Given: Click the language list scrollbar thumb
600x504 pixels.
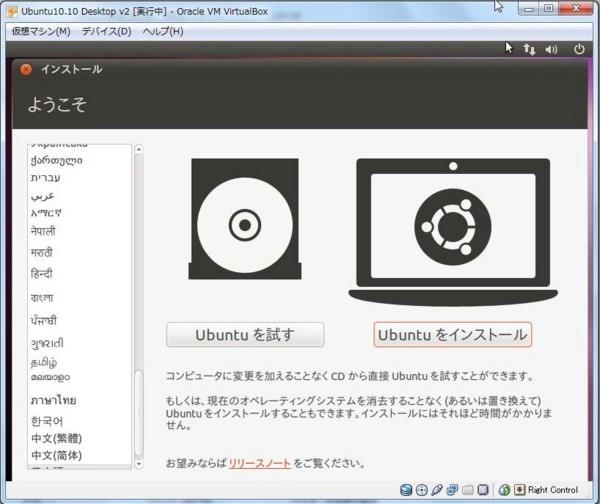Looking at the screenshot, I should click(x=139, y=413).
